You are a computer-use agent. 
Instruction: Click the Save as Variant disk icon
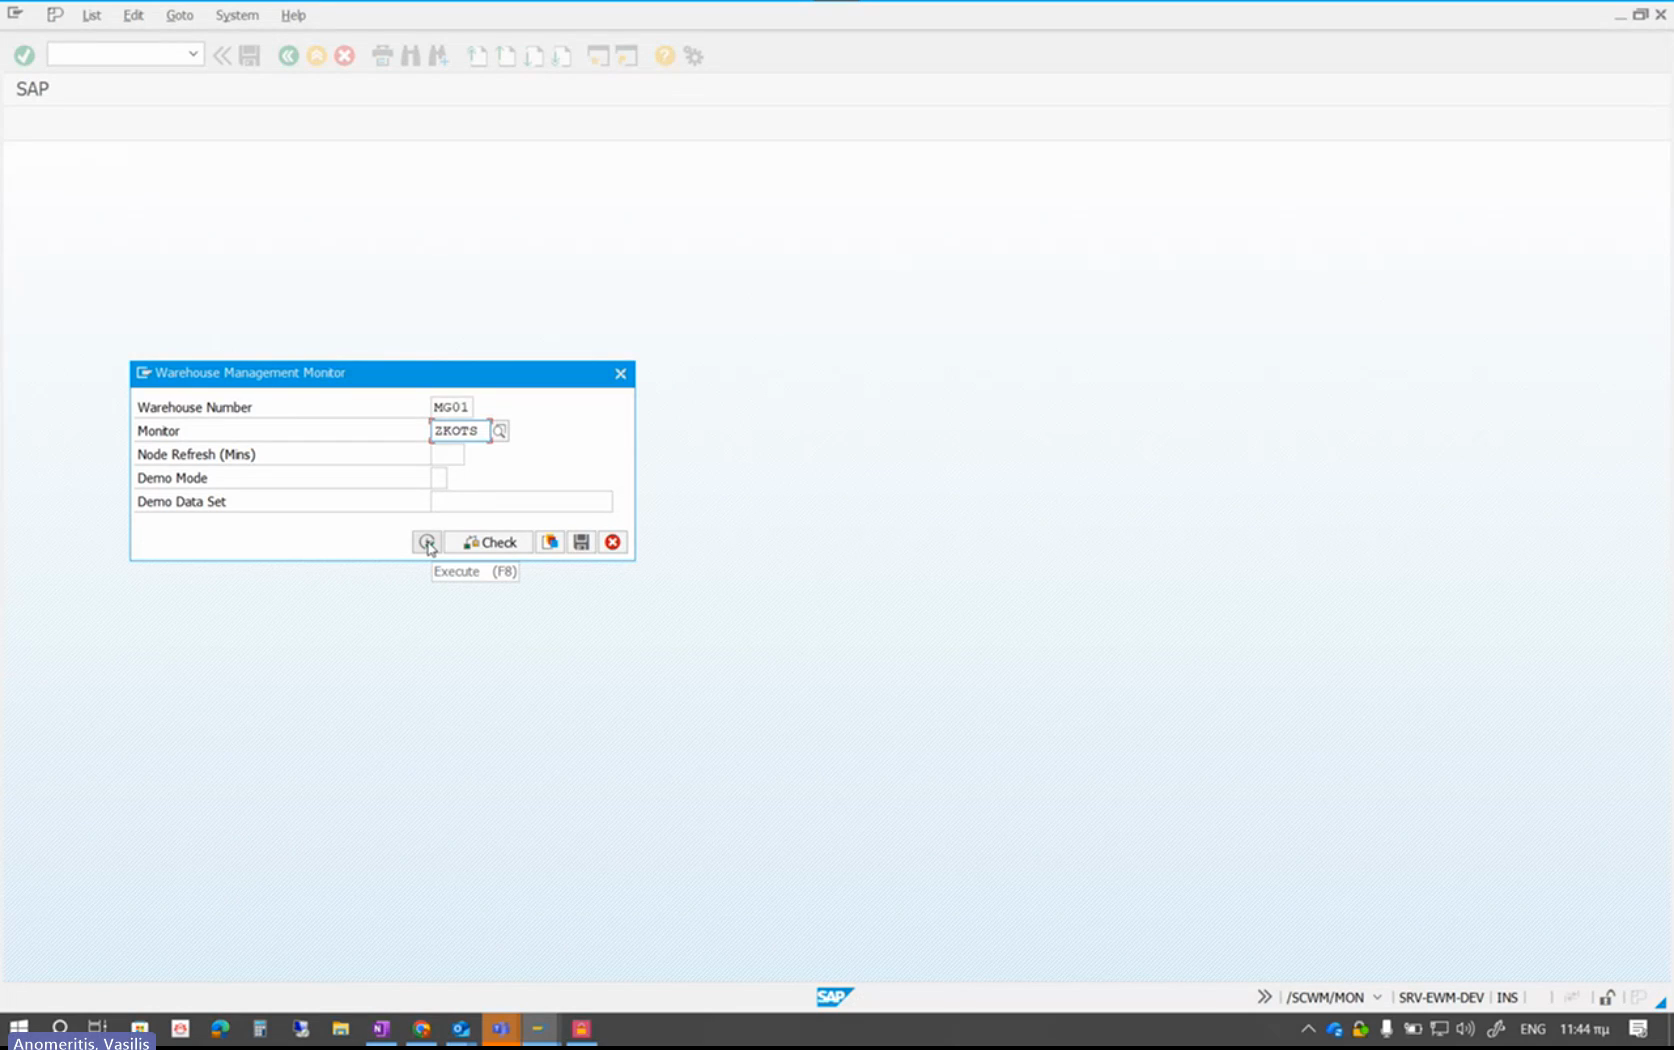(581, 542)
